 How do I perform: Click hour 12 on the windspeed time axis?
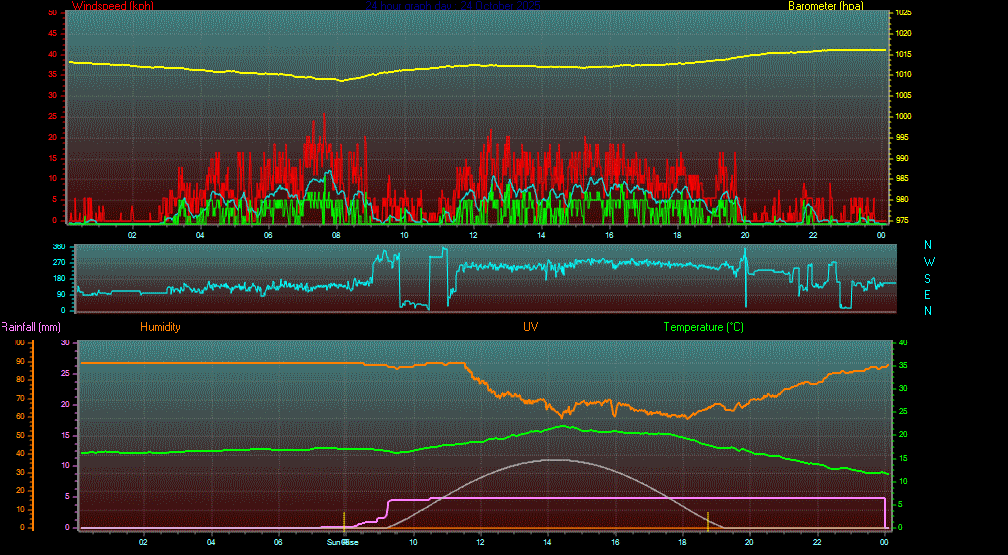(473, 235)
